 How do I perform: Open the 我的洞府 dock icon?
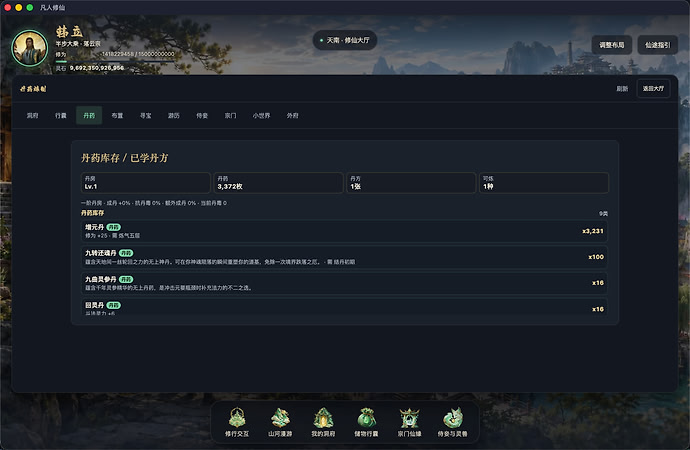click(323, 422)
